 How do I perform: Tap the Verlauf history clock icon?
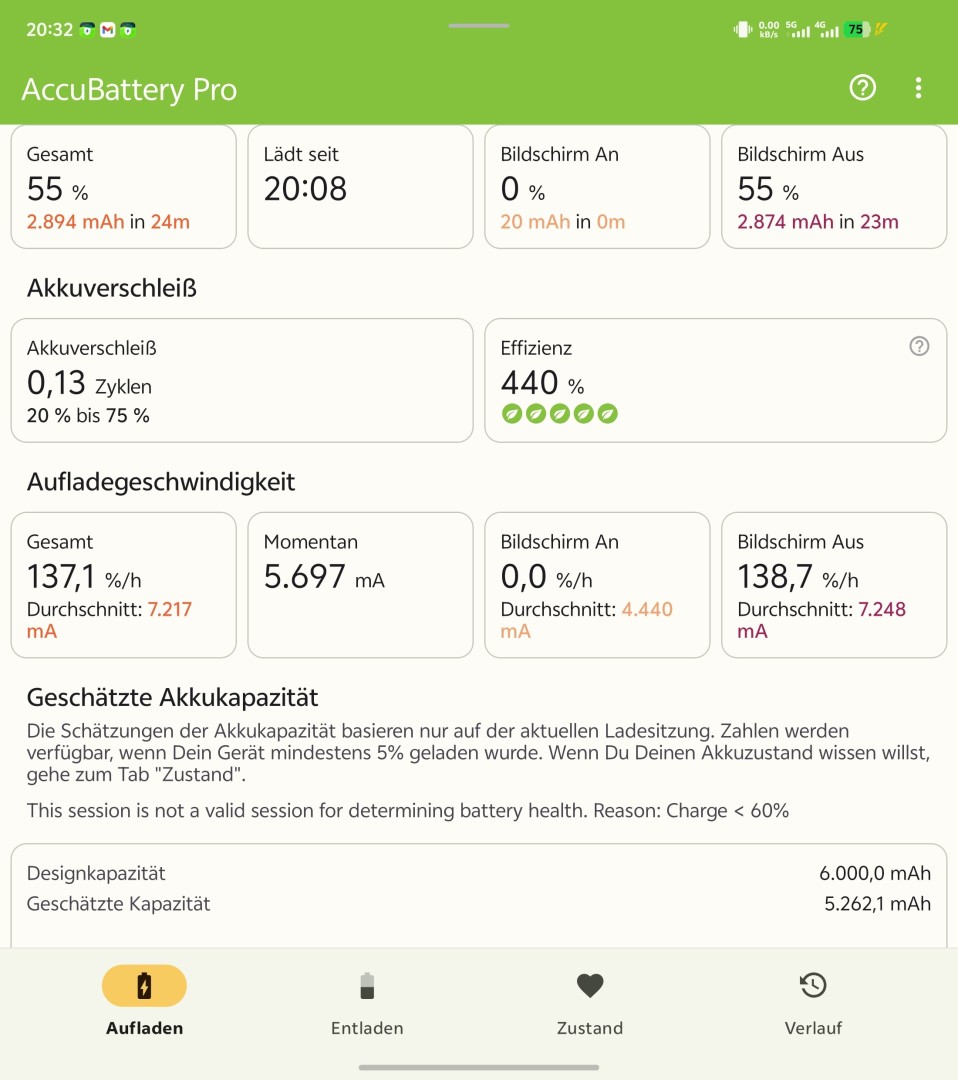(813, 986)
